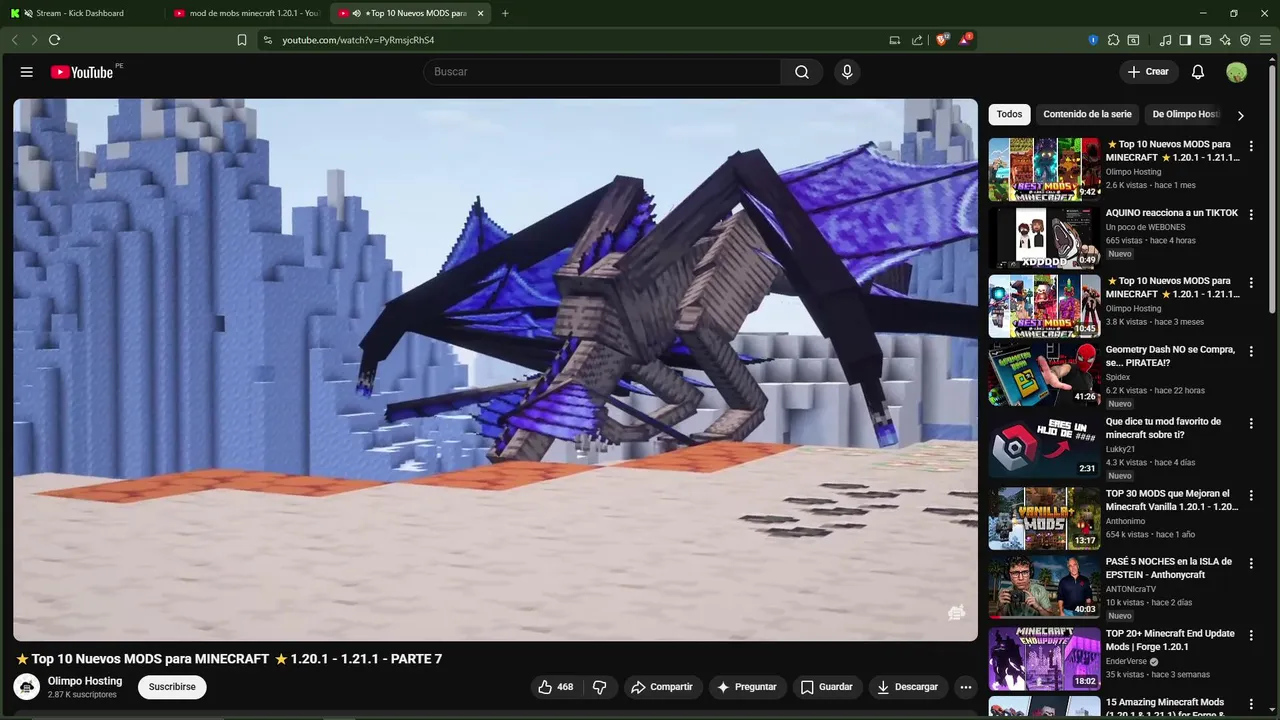Click the search magnifier button
The image size is (1280, 720).
point(802,72)
